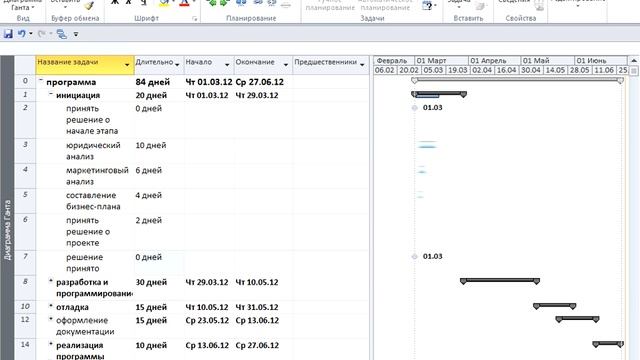
Task: Click the Inspect Task question-mark icon
Action: point(427,5)
